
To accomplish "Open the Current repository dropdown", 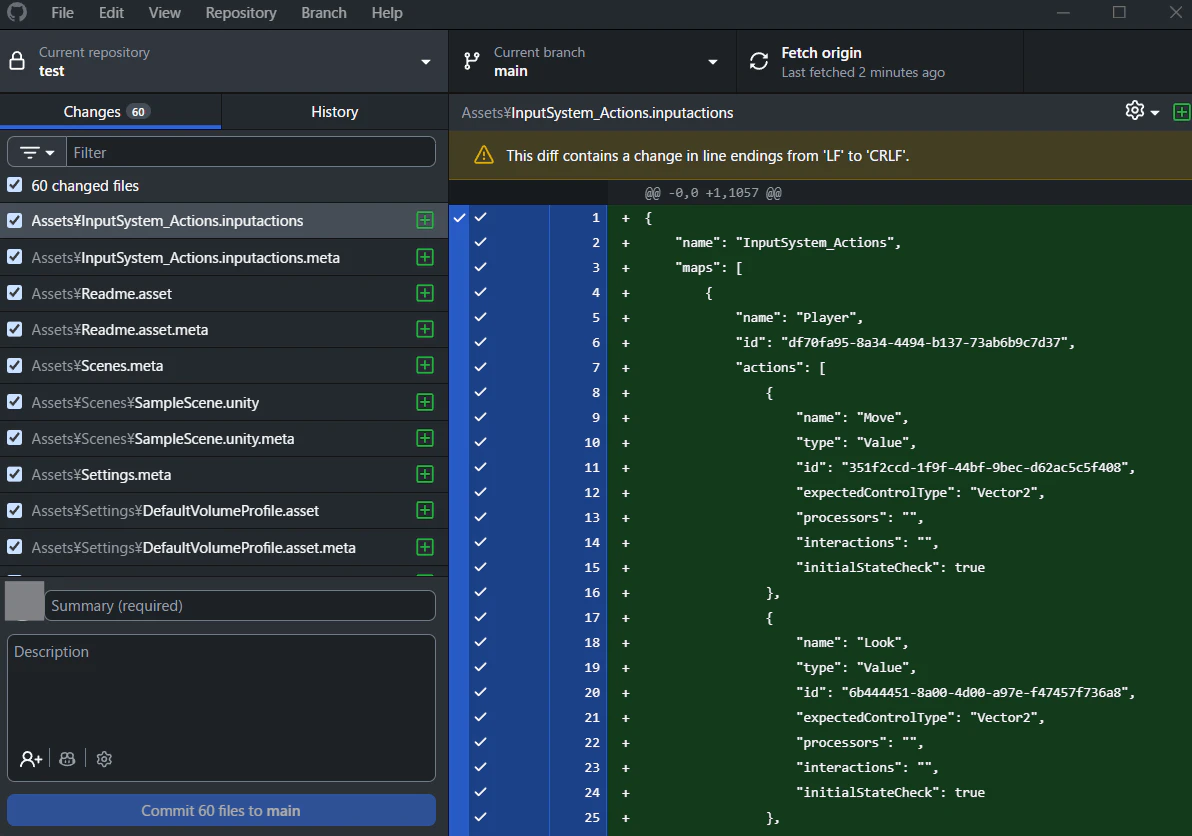I will (224, 62).
